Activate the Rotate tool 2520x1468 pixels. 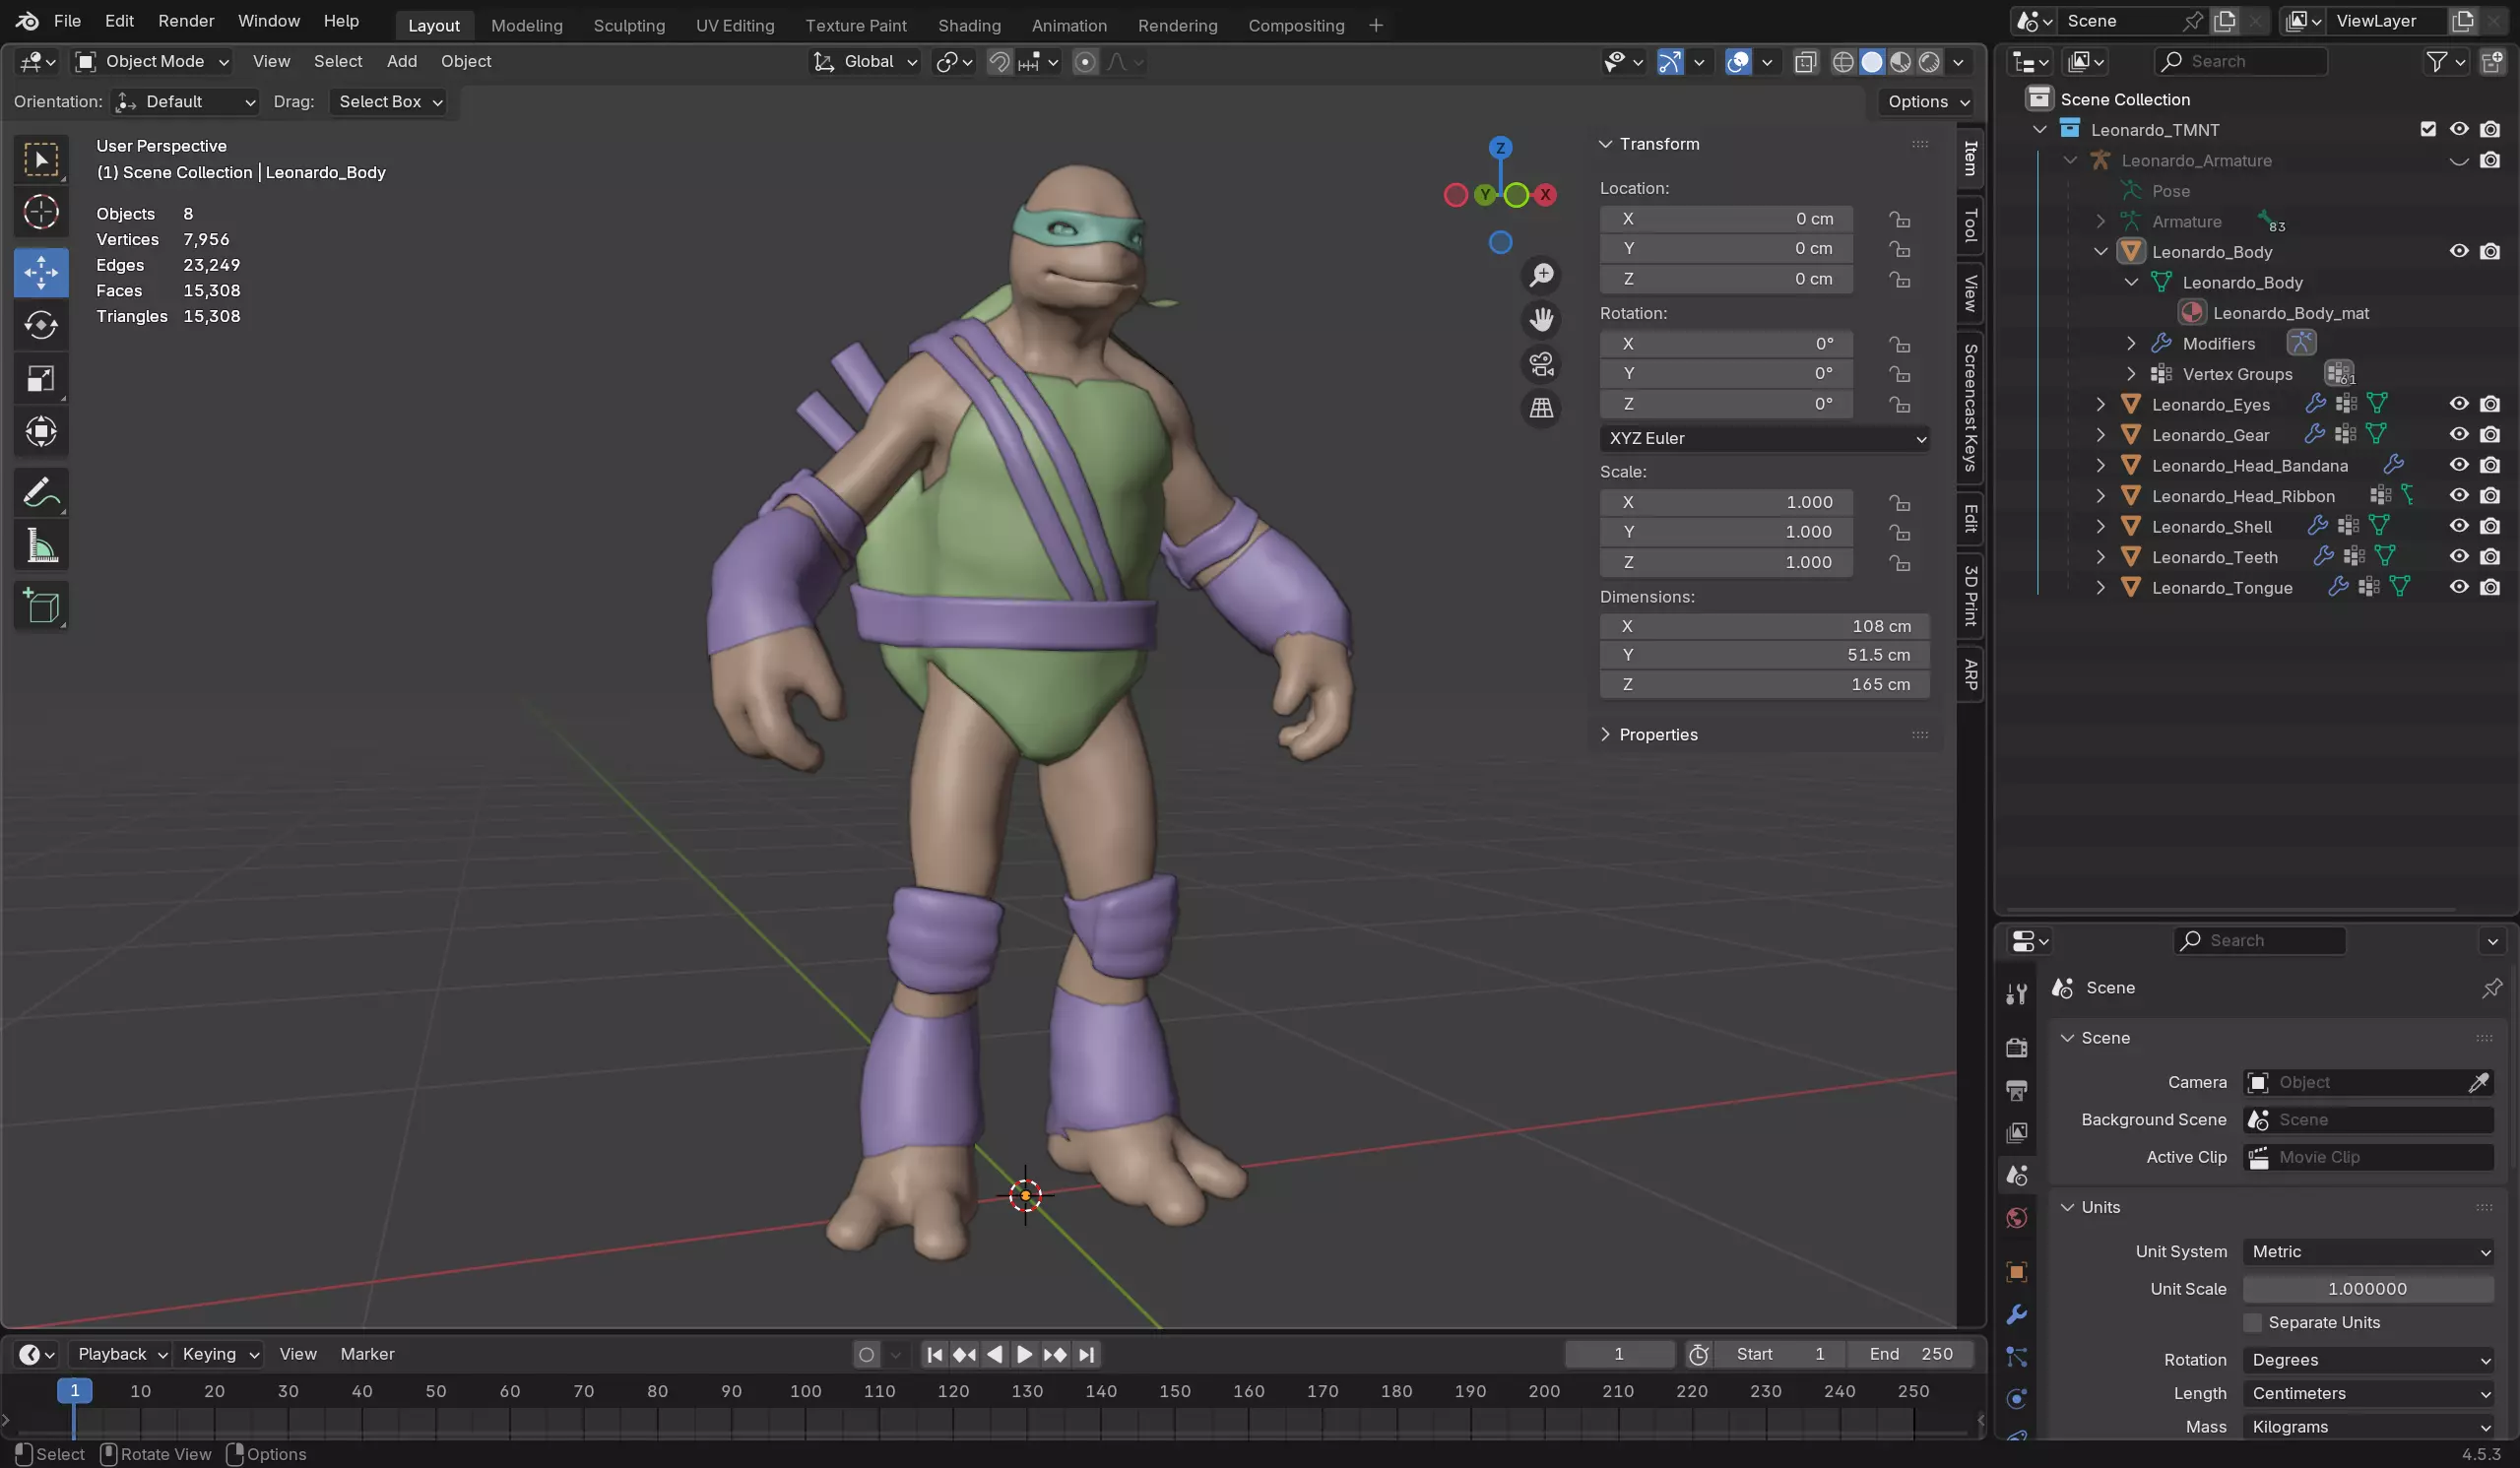click(x=41, y=325)
